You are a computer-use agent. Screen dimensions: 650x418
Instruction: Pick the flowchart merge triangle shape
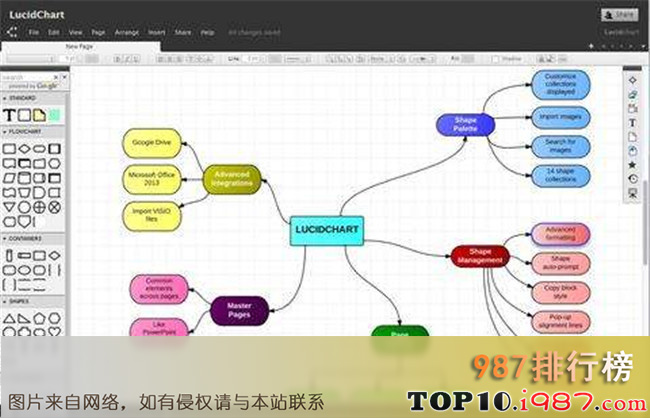9,207
